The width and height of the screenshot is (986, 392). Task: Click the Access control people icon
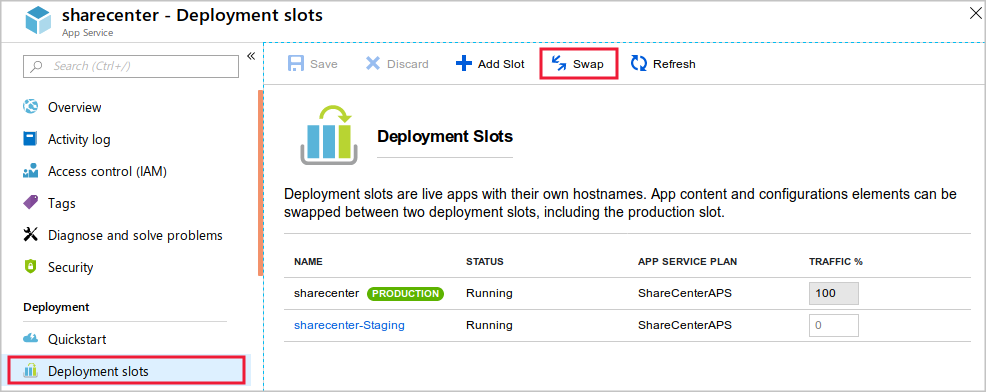pos(30,171)
